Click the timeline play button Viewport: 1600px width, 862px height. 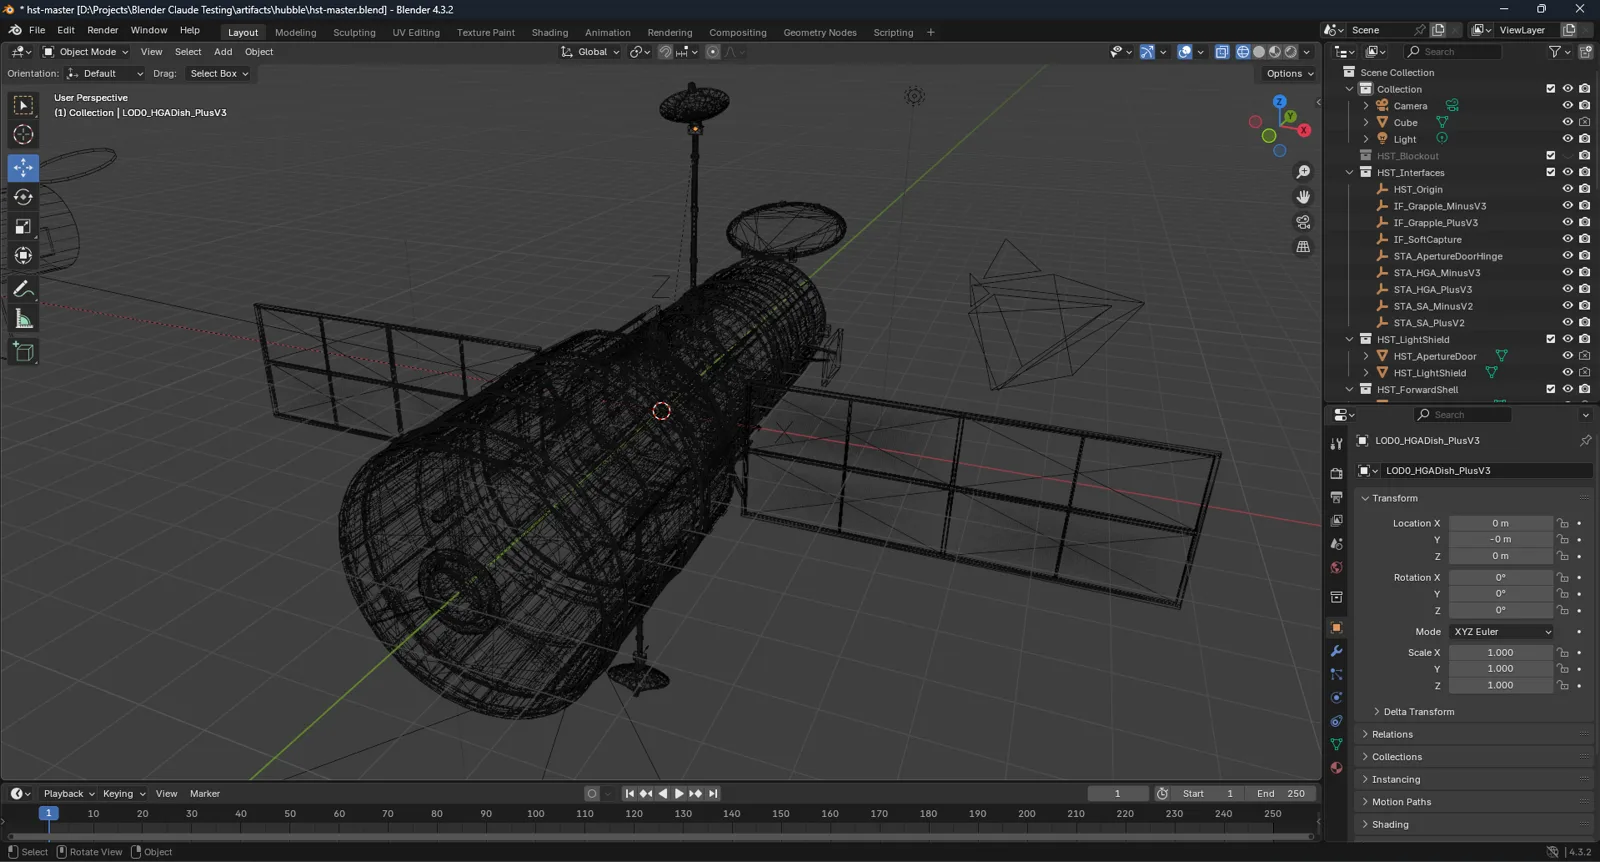pyautogui.click(x=679, y=794)
